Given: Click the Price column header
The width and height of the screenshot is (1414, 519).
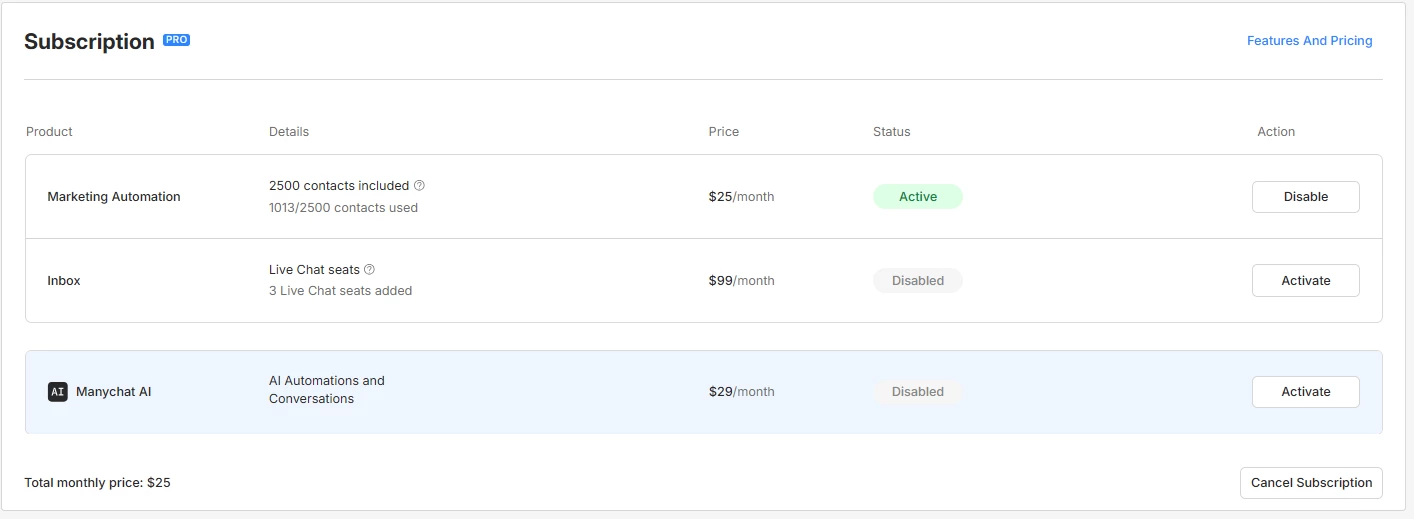Looking at the screenshot, I should click(723, 132).
